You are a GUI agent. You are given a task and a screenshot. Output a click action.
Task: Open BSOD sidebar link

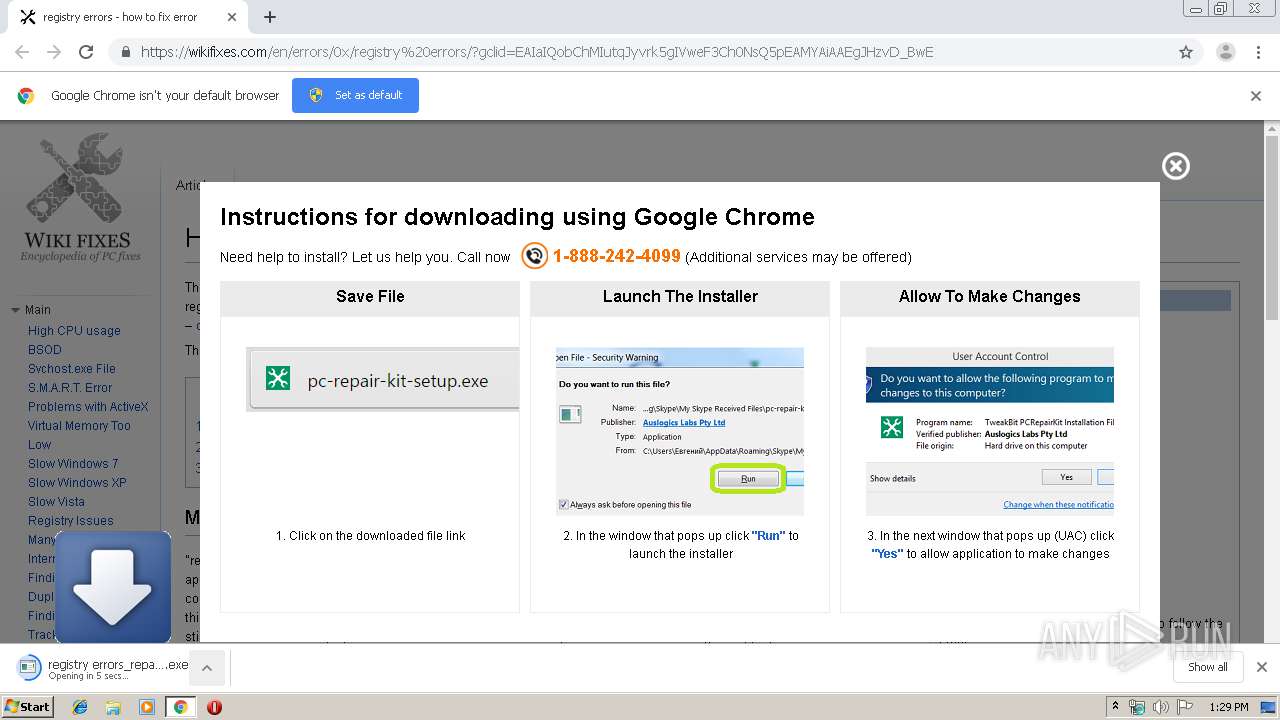click(x=45, y=350)
